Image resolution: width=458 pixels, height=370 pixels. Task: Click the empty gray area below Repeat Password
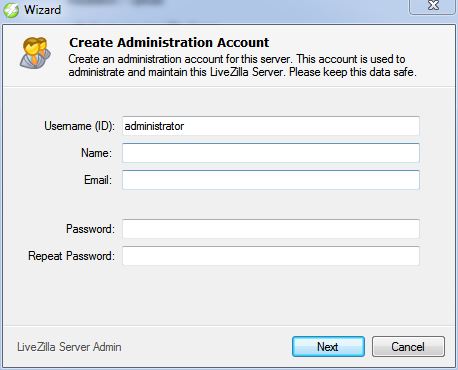coord(229,295)
